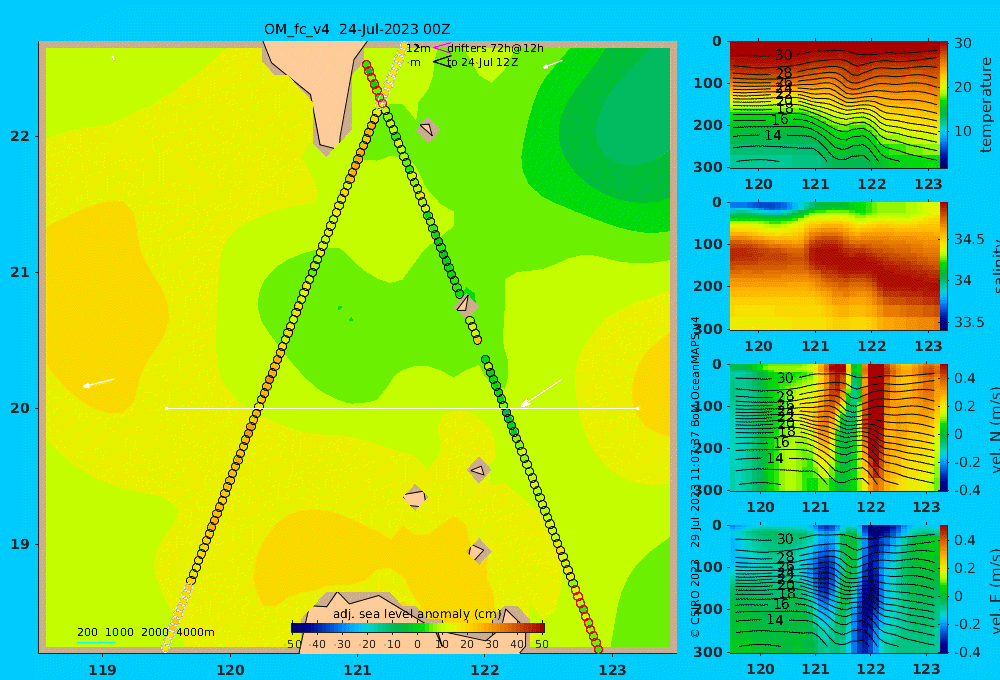This screenshot has height=680, width=1000.
Task: Click the 'vel. E (m/s)' axis label
Action: tap(994, 590)
